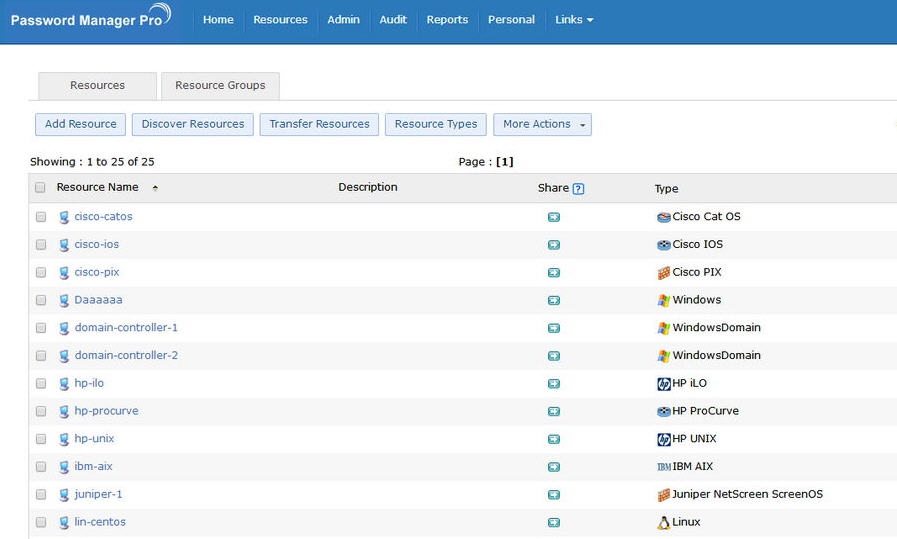
Task: Click the Linux penguin icon for lin-centos
Action: [x=663, y=522]
